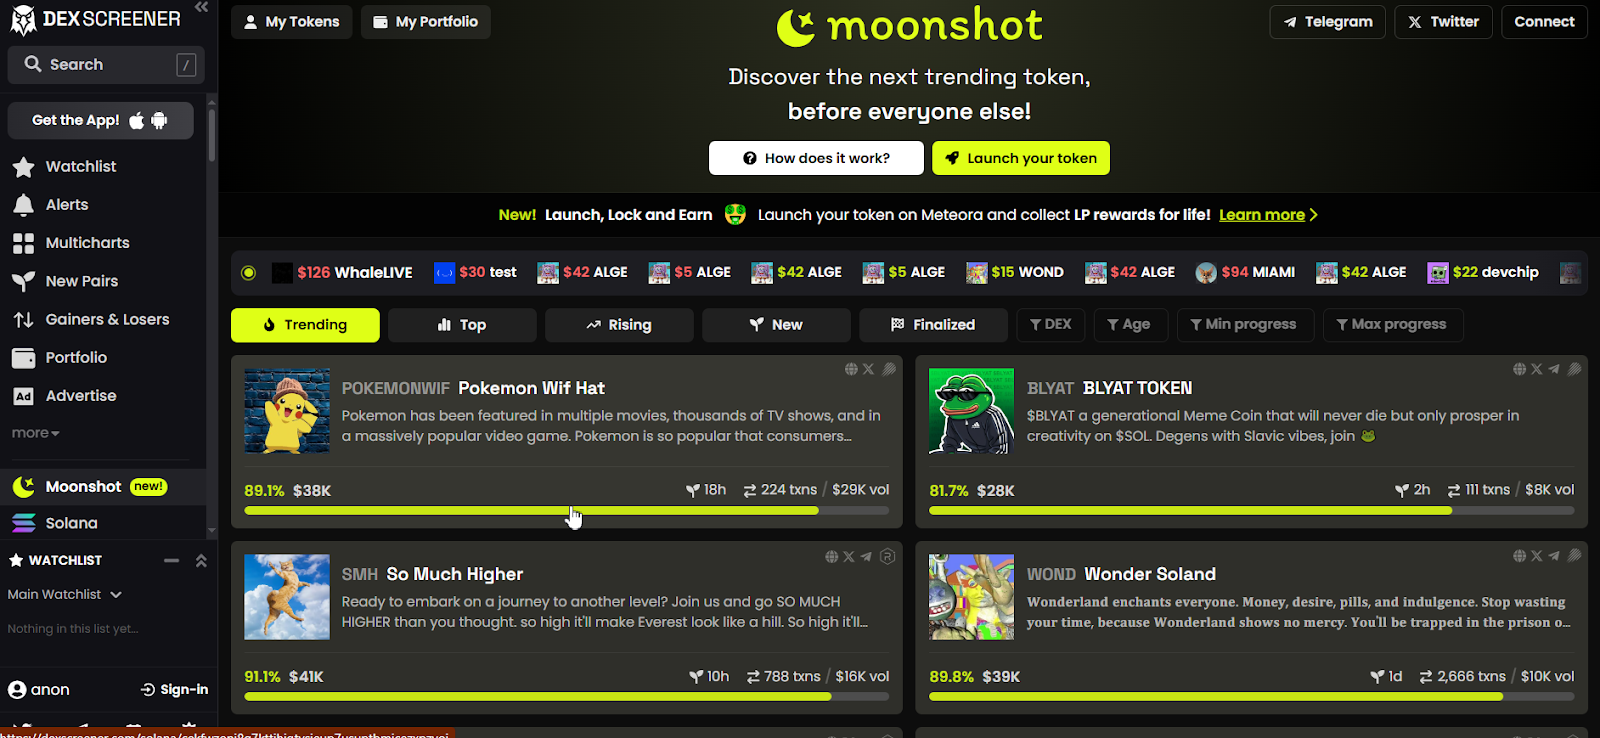Switch to the Rising tab
Image resolution: width=1600 pixels, height=738 pixels.
(x=619, y=325)
